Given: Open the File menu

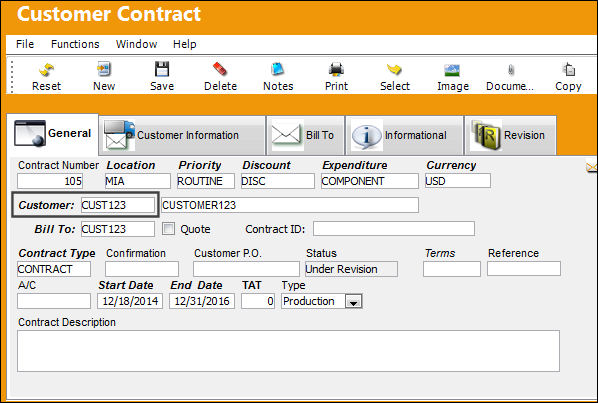Looking at the screenshot, I should [x=25, y=44].
